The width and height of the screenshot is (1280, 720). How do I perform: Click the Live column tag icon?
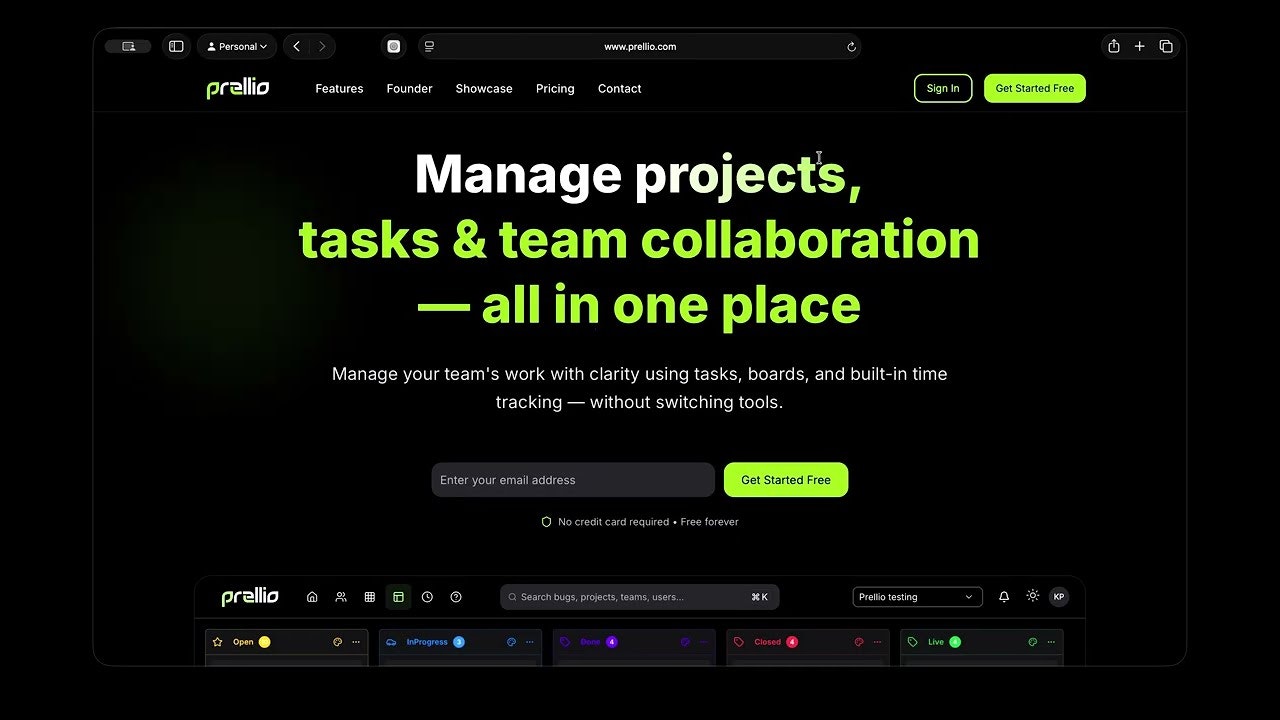tap(913, 642)
